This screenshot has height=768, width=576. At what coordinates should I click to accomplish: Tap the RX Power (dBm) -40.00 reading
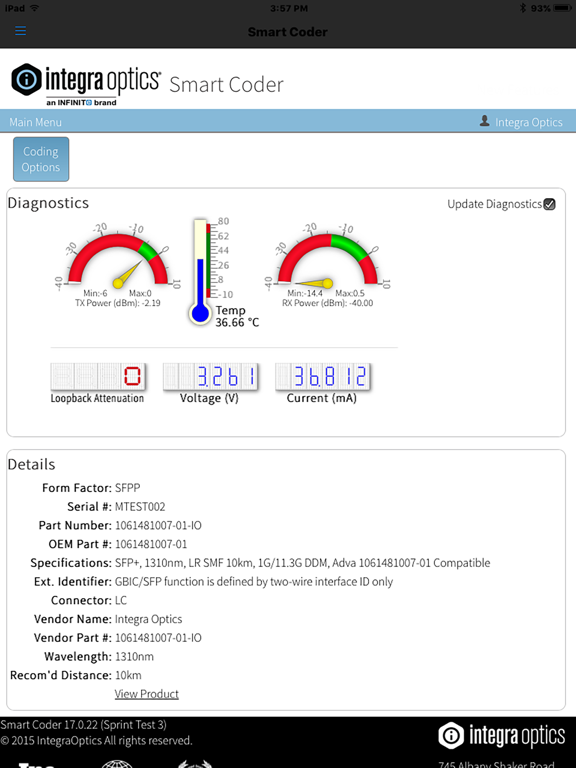click(327, 303)
